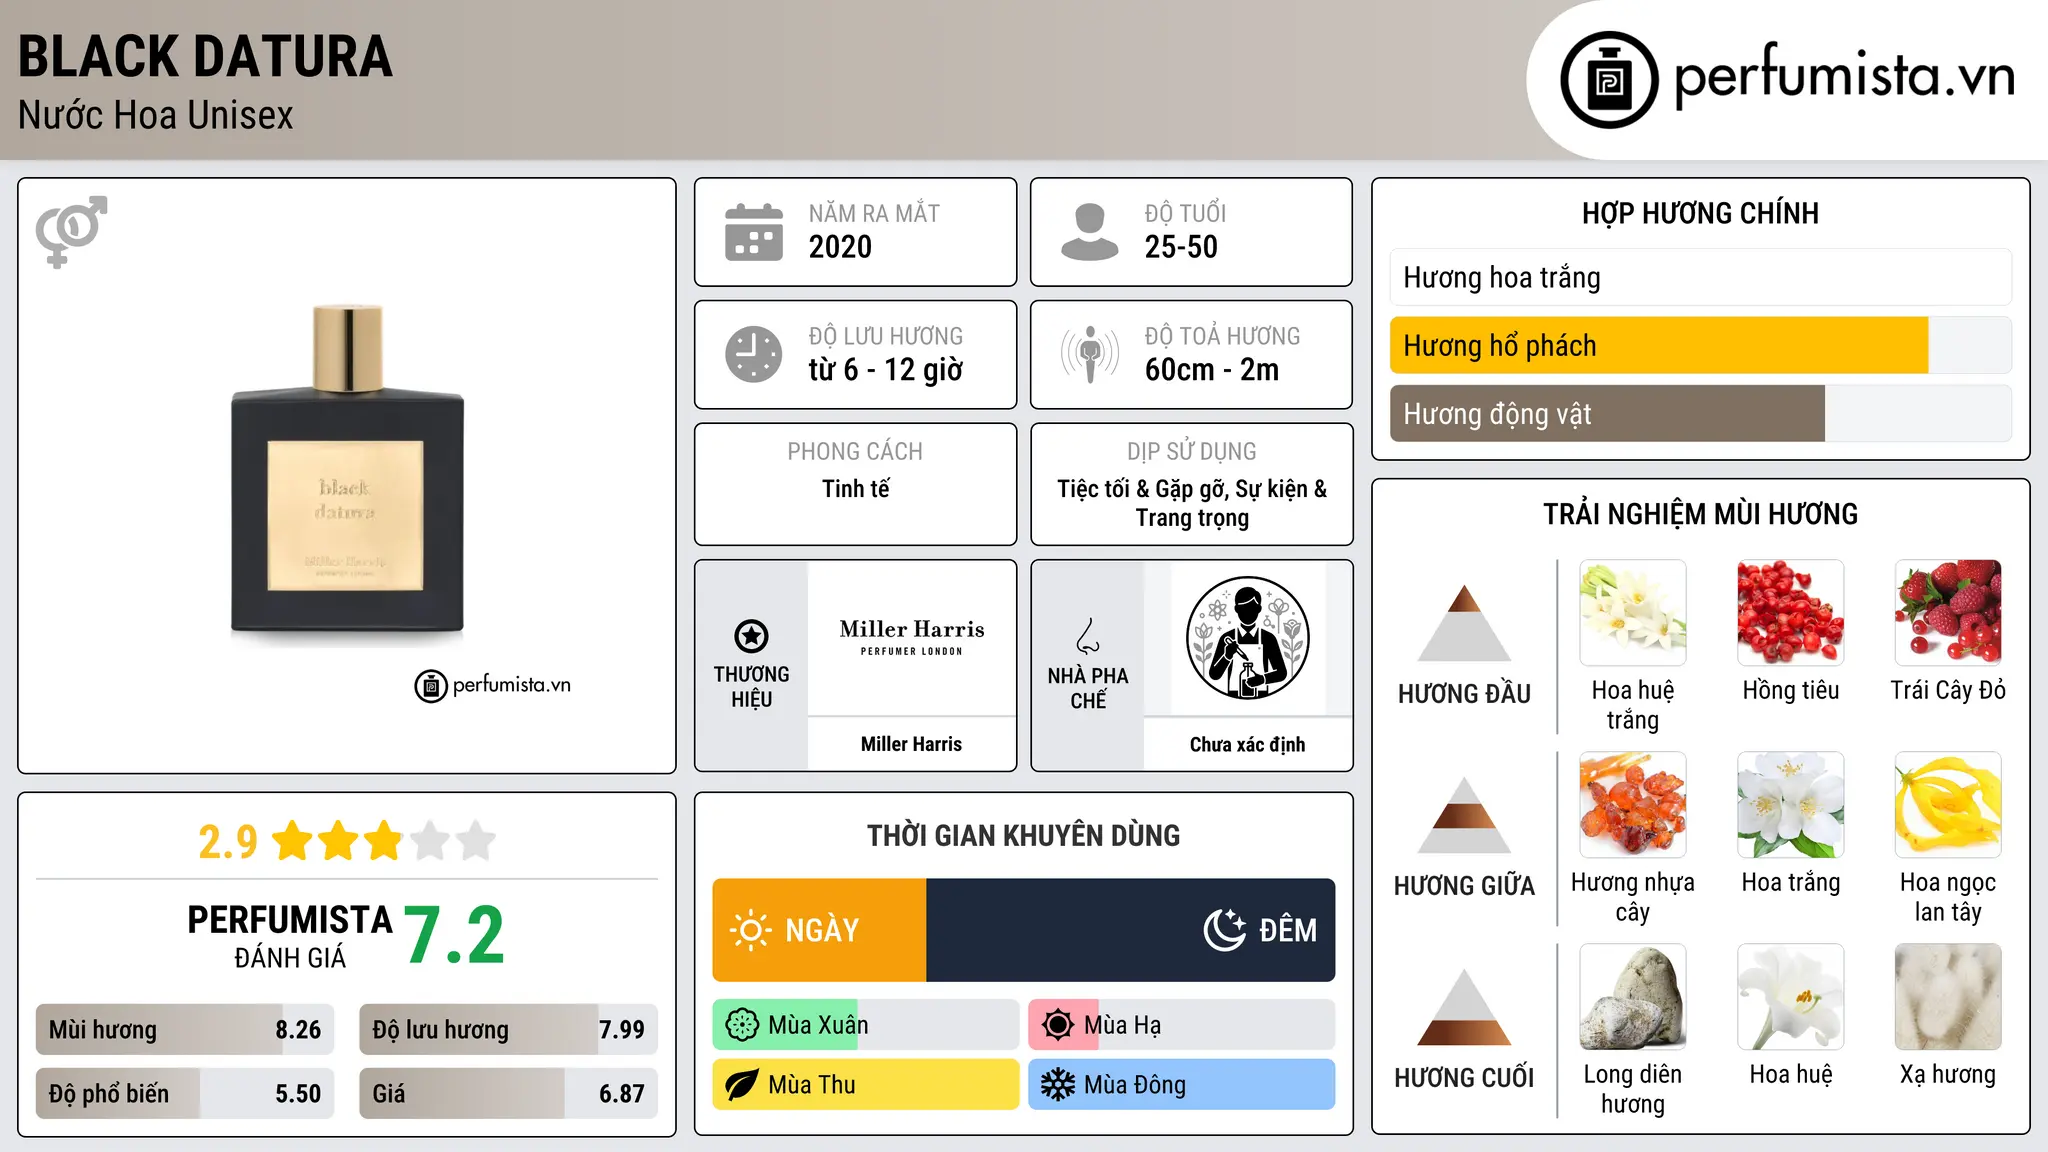The width and height of the screenshot is (2048, 1152).
Task: Click the sun icon for Mùa Hạ
Action: pyautogui.click(x=1057, y=1025)
